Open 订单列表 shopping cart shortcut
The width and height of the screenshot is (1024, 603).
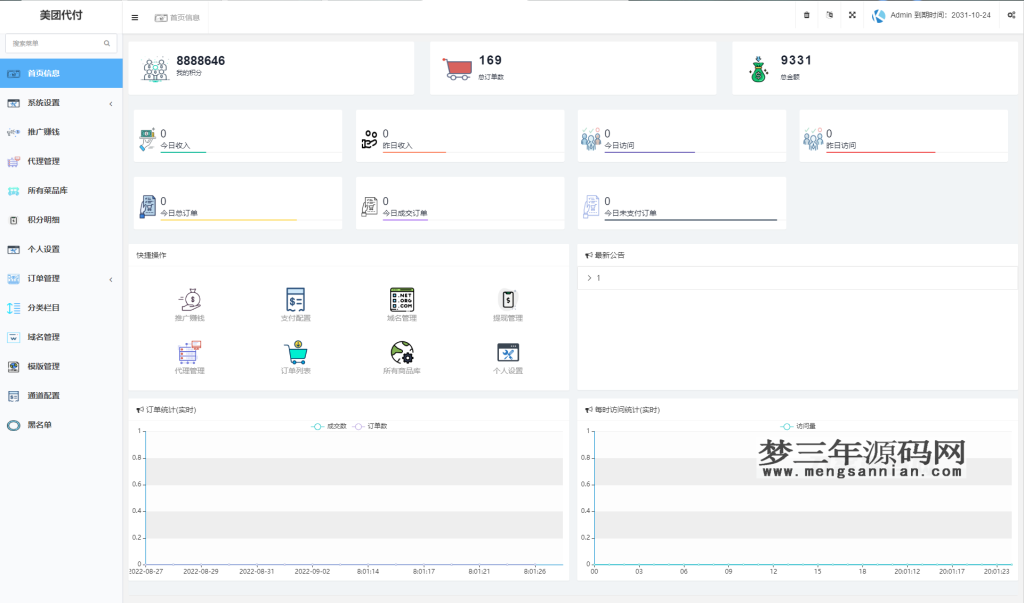tap(295, 352)
